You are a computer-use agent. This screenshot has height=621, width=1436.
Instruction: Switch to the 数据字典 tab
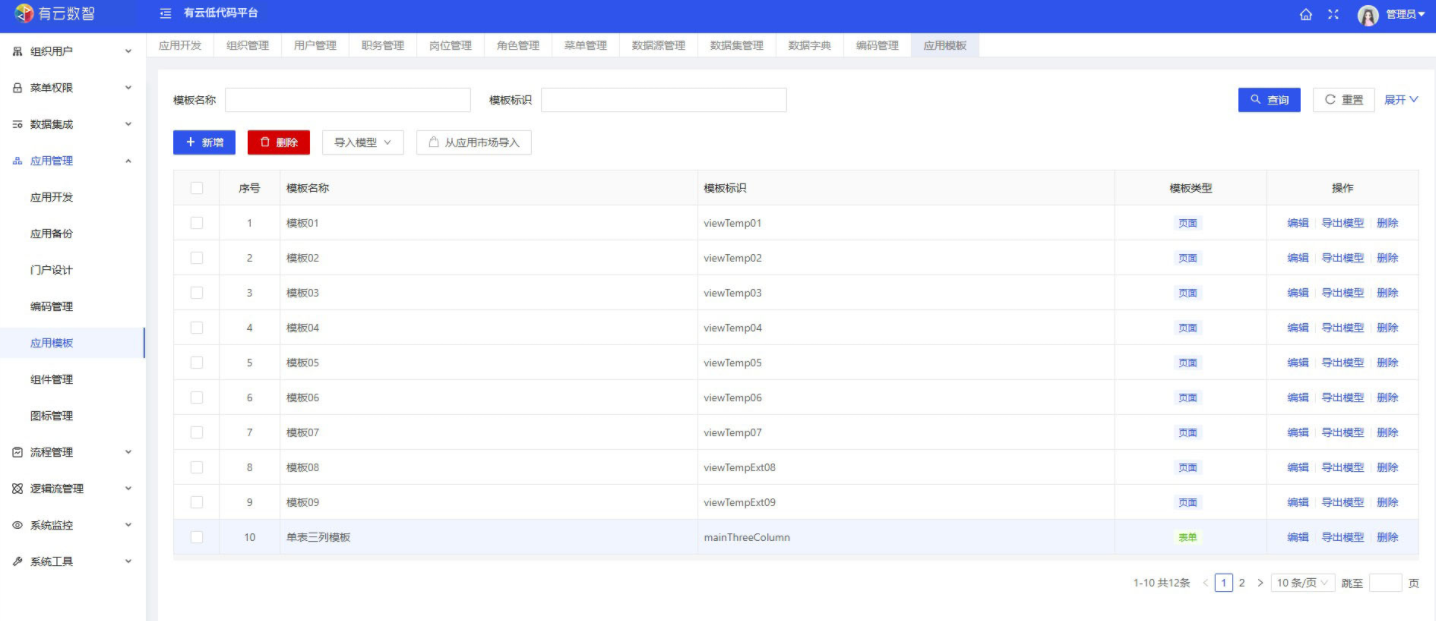[809, 46]
